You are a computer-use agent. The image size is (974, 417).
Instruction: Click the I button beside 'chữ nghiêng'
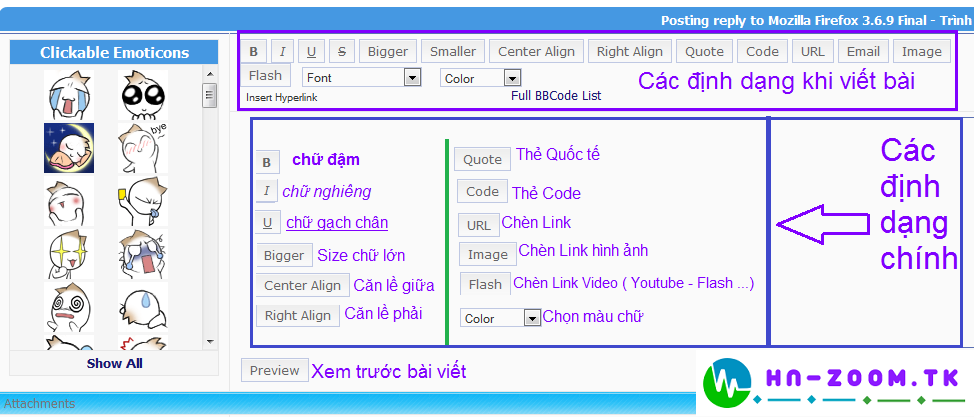point(266,191)
